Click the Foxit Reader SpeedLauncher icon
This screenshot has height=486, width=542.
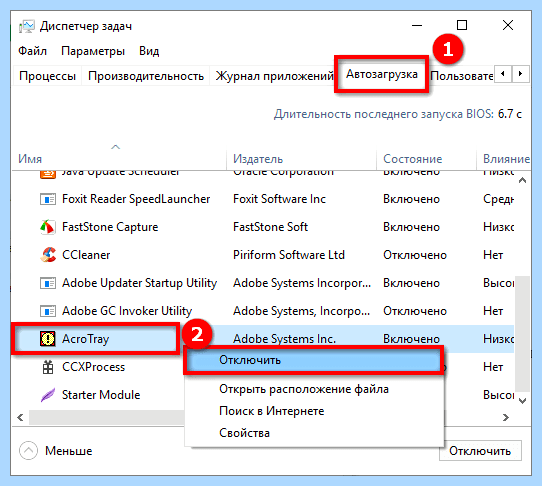click(48, 199)
